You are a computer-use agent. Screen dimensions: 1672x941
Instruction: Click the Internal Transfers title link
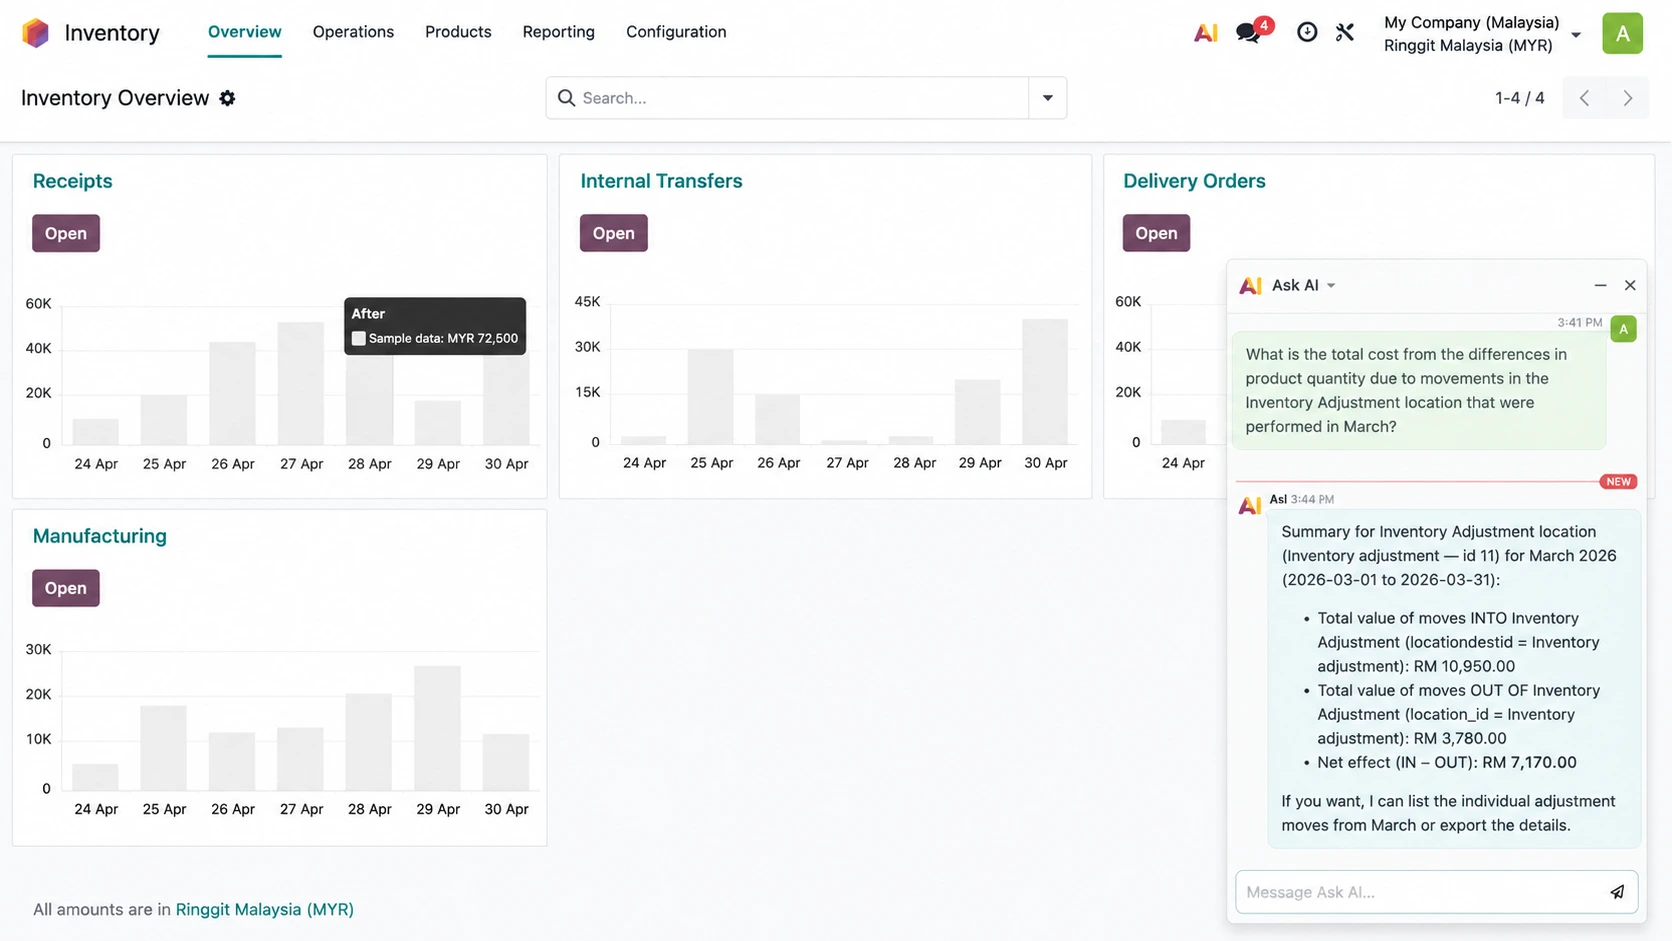coord(662,181)
